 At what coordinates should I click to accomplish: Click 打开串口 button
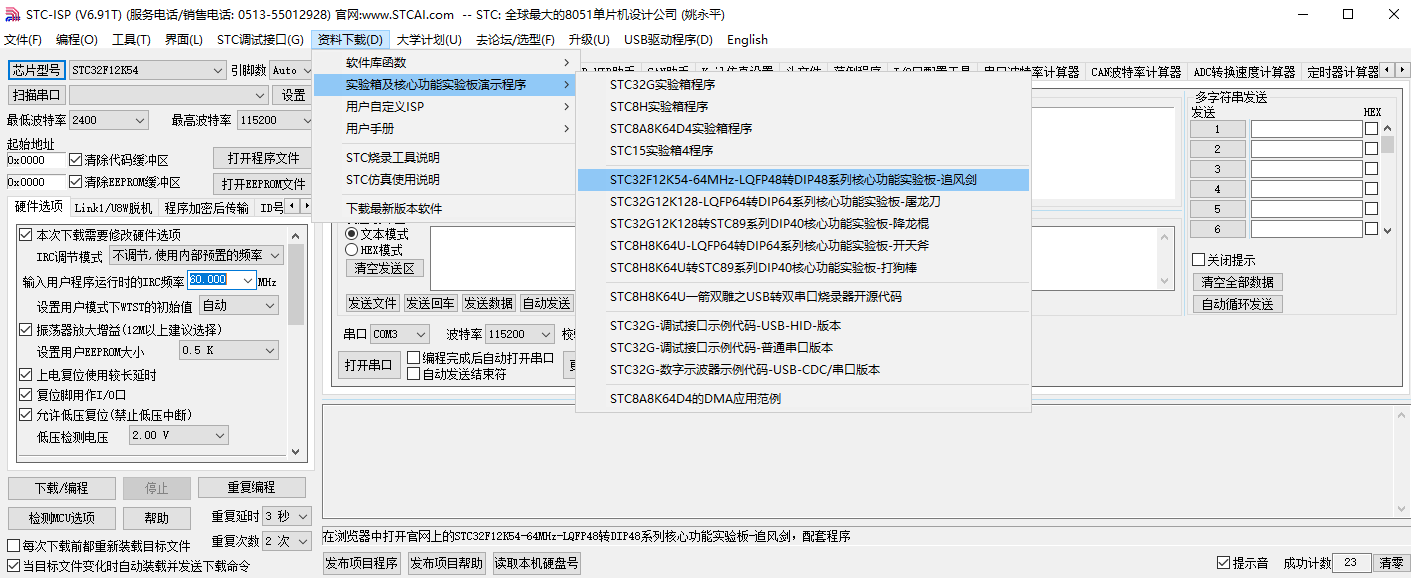pos(369,365)
